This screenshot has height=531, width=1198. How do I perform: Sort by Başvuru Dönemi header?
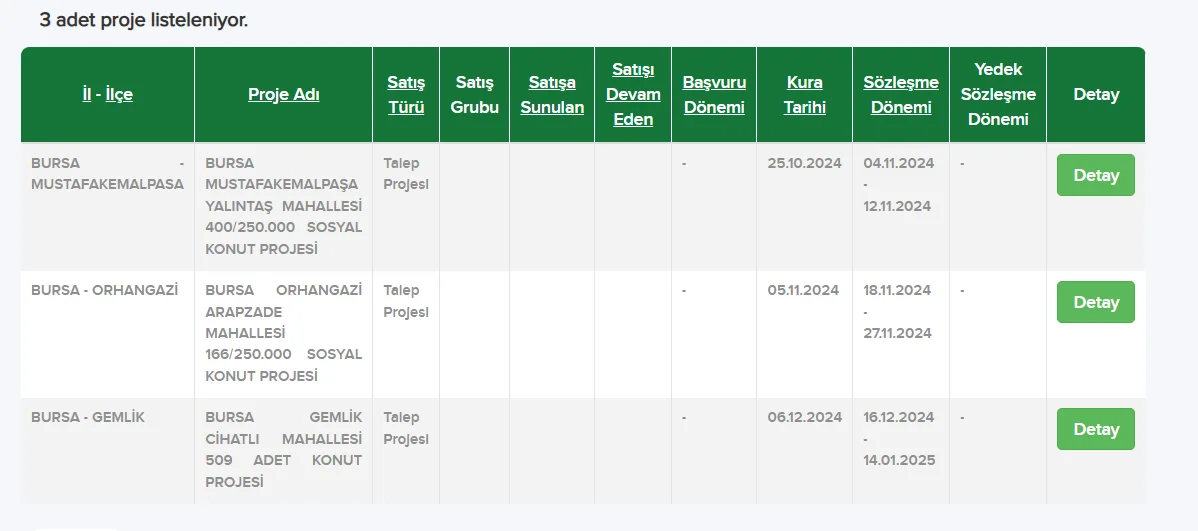pos(714,95)
